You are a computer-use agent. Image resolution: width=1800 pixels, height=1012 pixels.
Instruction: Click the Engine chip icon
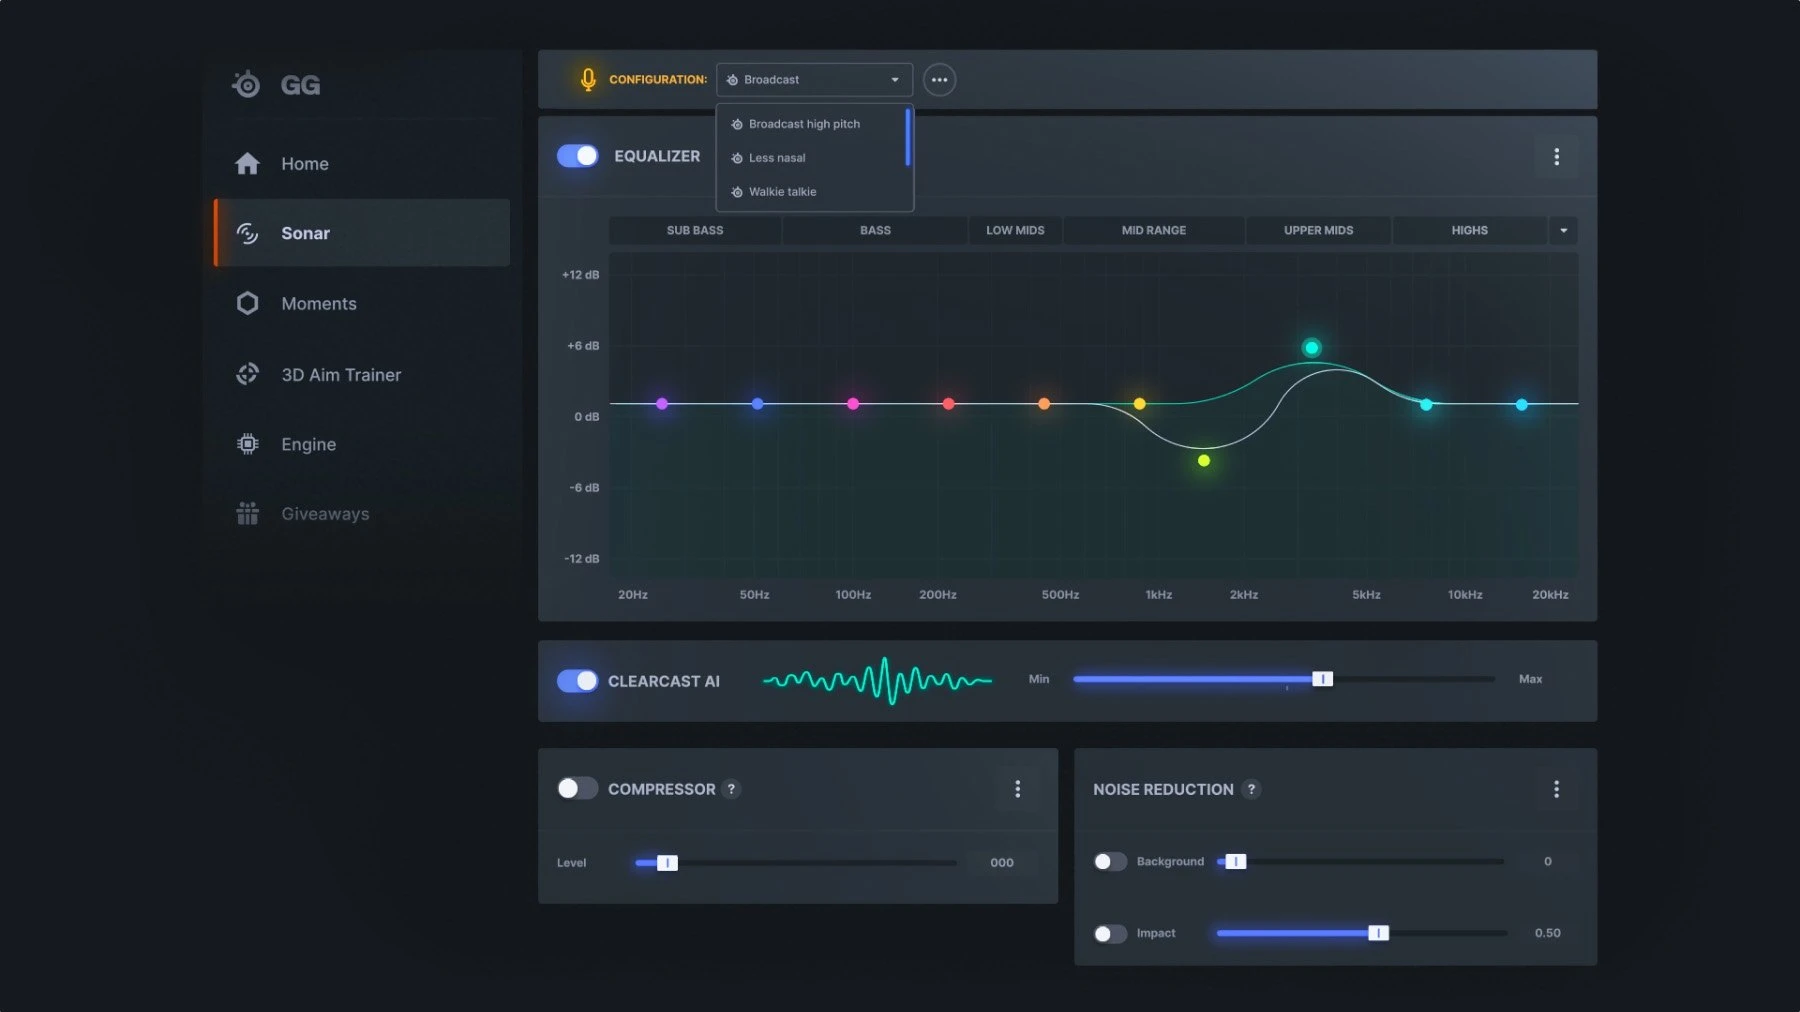247,443
